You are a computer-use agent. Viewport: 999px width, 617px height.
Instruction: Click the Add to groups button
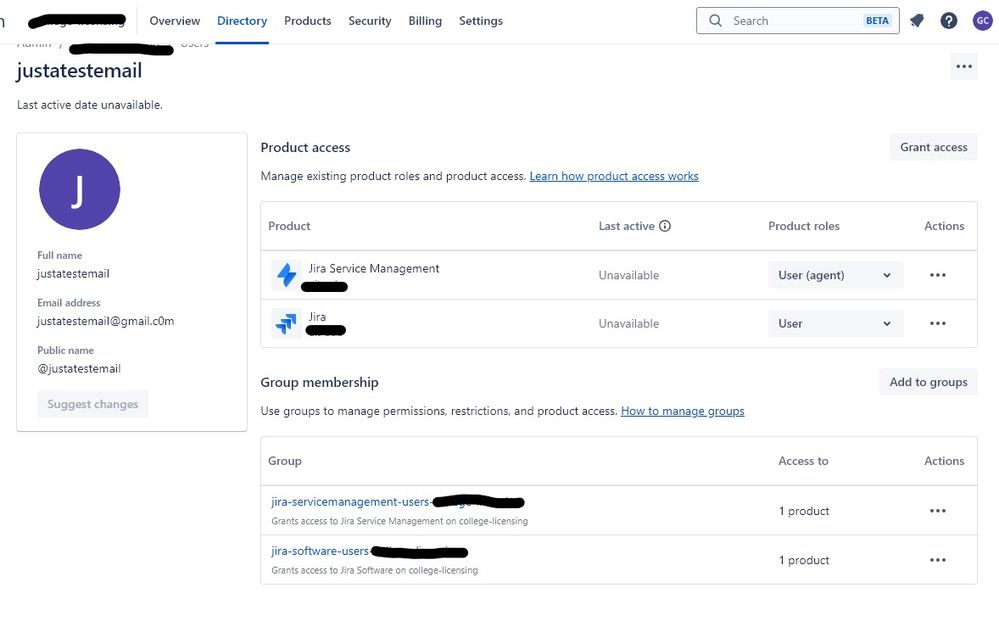928,382
